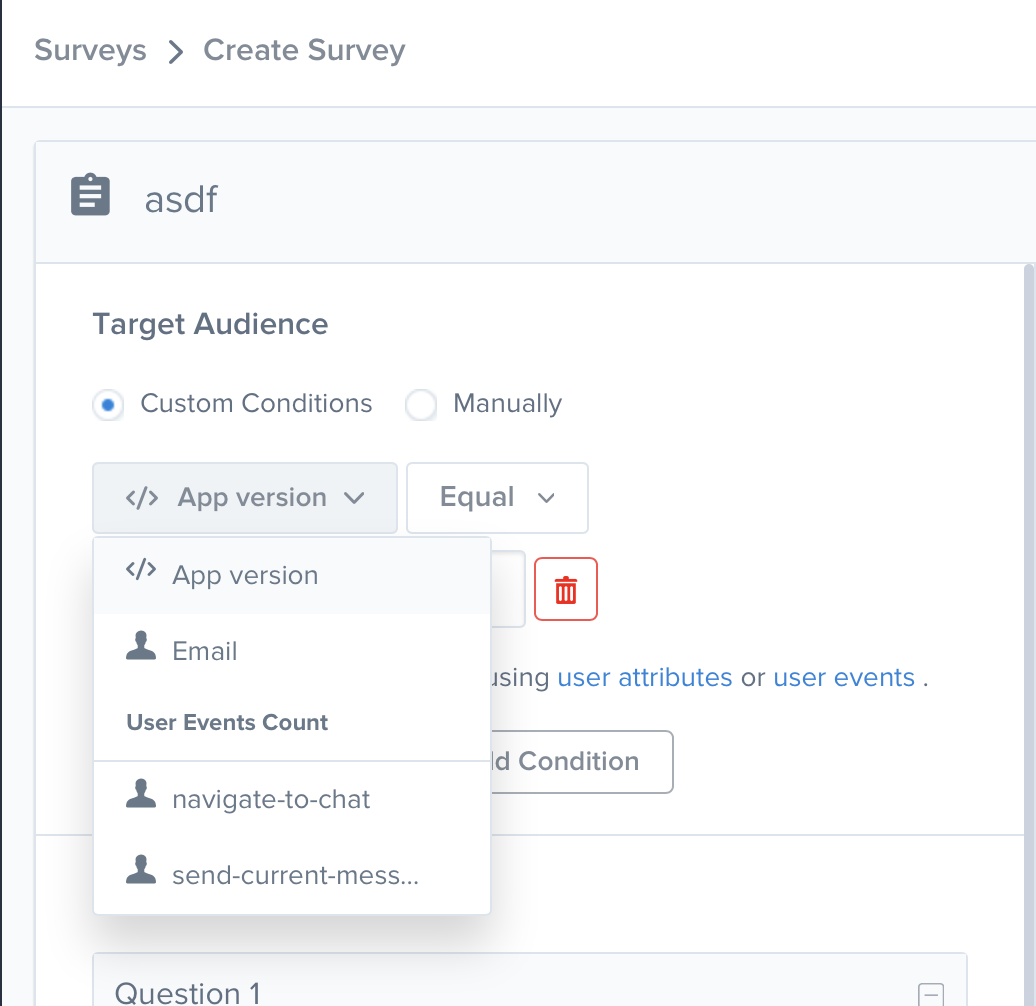Viewport: 1036px width, 1006px height.
Task: Open the user events link
Action: tap(844, 677)
